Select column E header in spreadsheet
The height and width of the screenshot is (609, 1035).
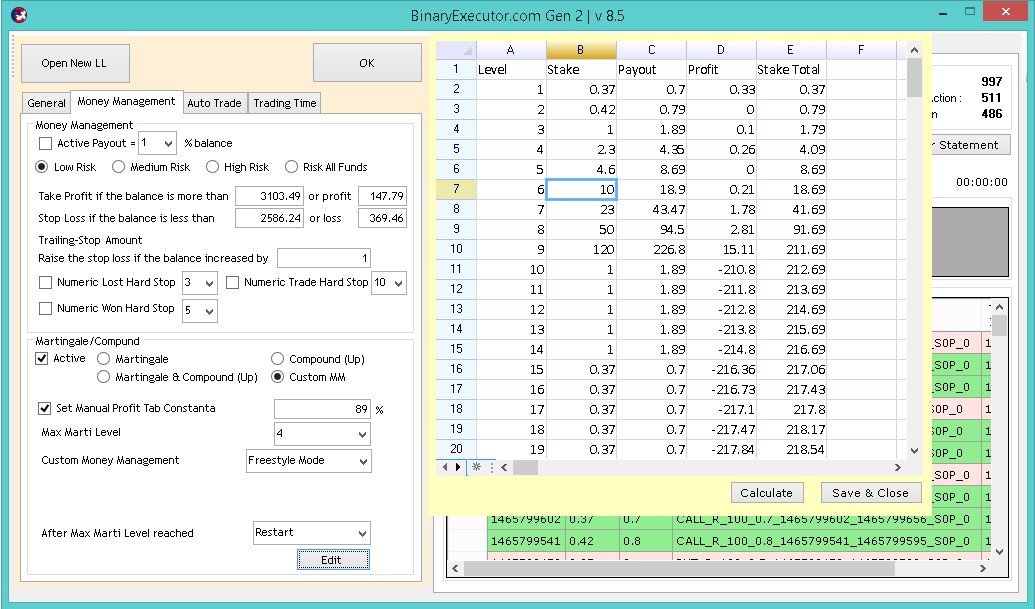coord(791,50)
